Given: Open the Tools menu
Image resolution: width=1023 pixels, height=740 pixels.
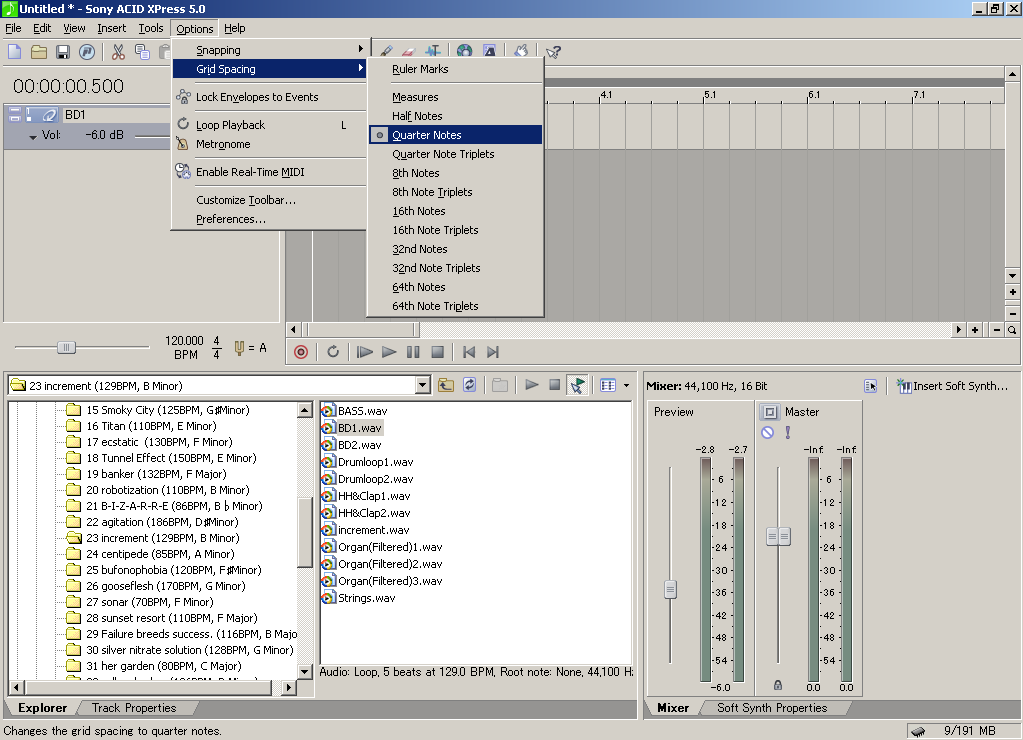Looking at the screenshot, I should 151,28.
